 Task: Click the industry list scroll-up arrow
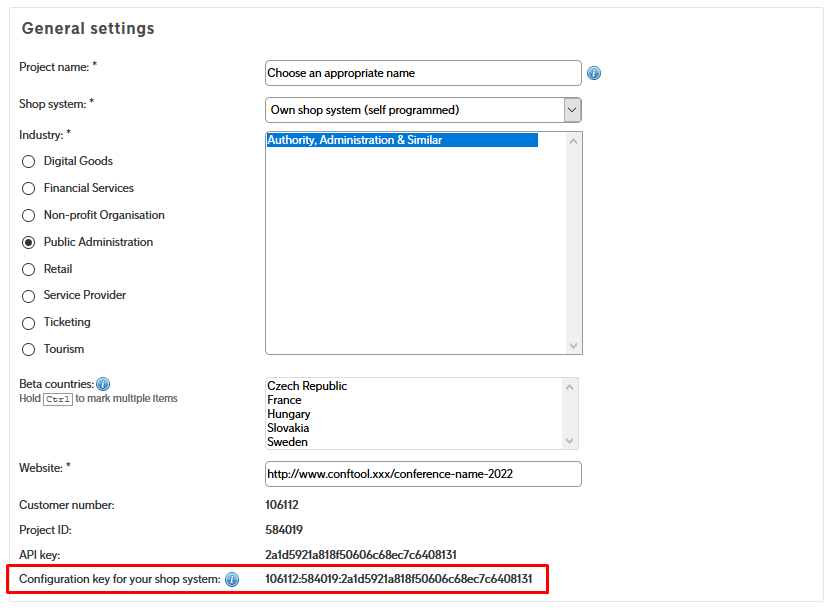[x=573, y=141]
